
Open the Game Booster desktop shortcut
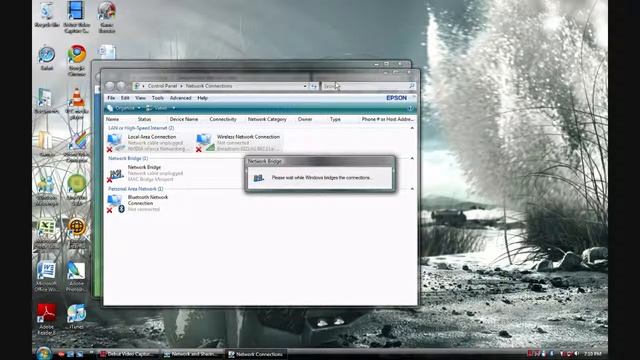pos(107,16)
